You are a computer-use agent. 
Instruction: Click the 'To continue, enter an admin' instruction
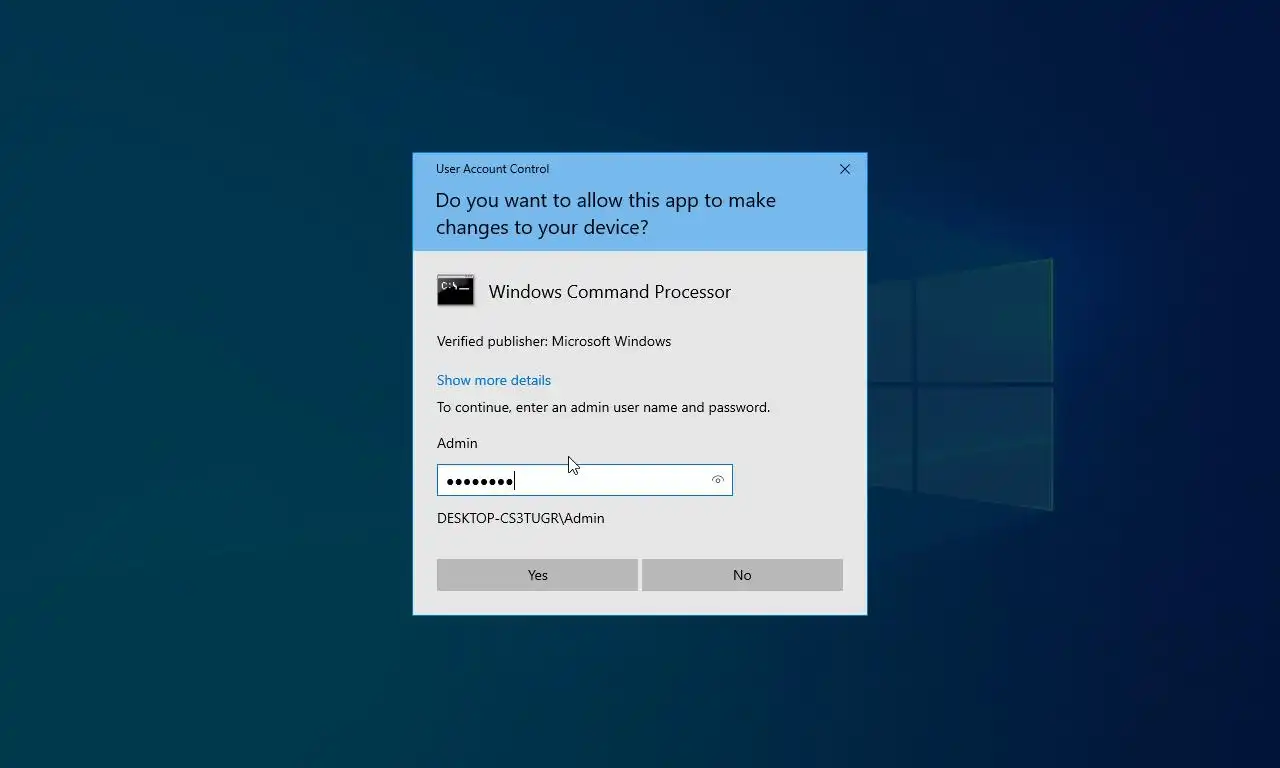604,407
